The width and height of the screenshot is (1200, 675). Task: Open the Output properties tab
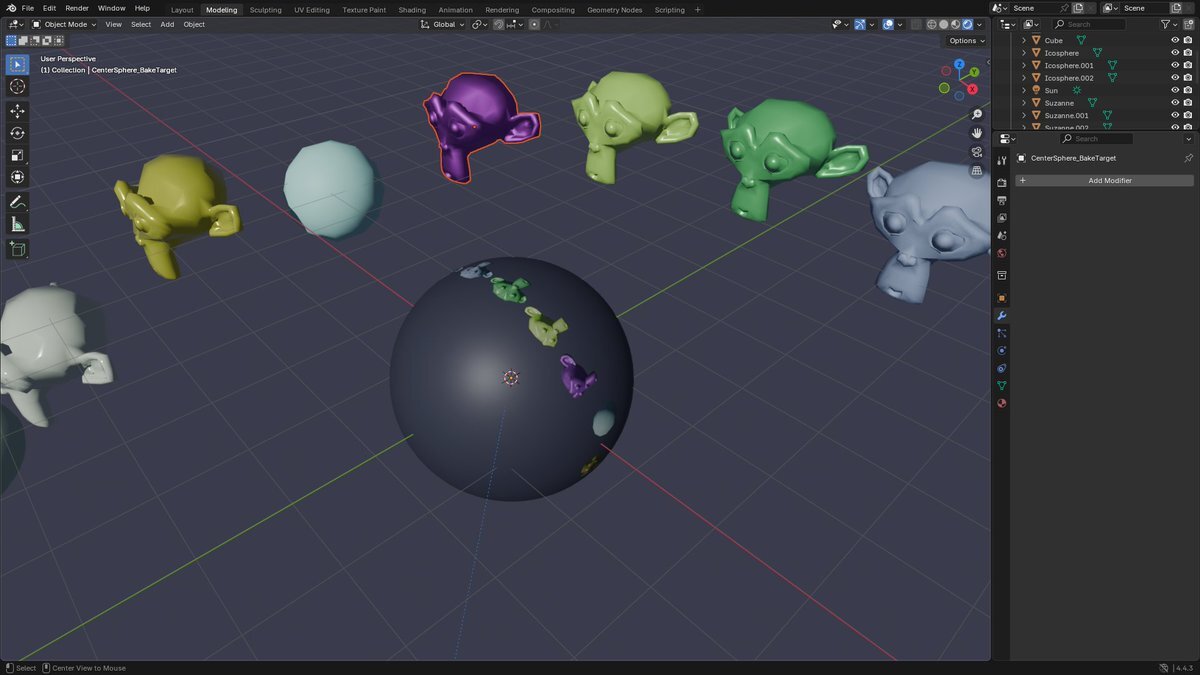tap(1002, 201)
